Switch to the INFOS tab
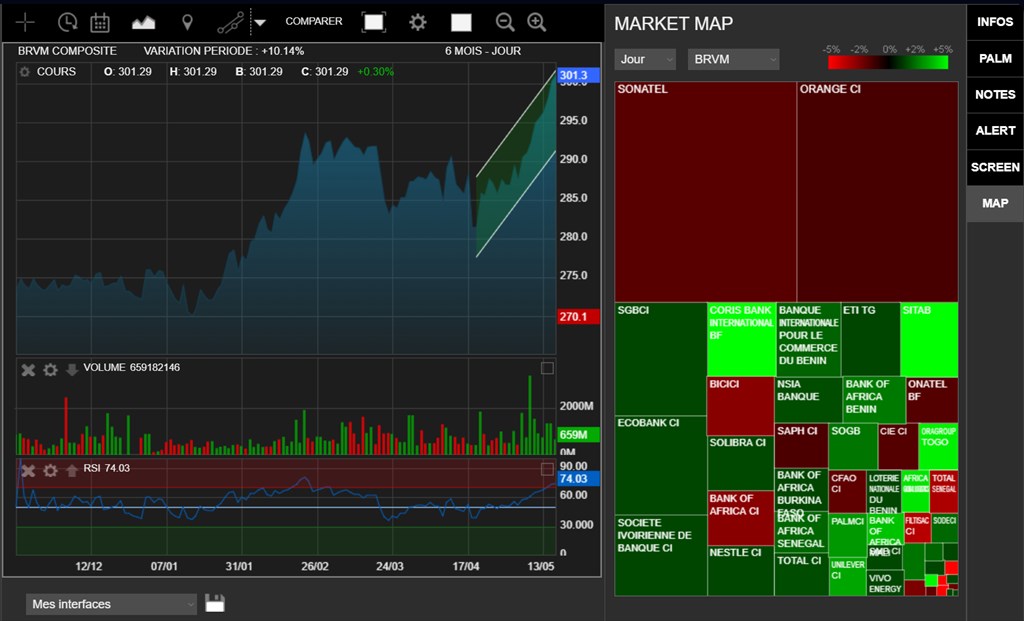The image size is (1024, 621). click(995, 22)
